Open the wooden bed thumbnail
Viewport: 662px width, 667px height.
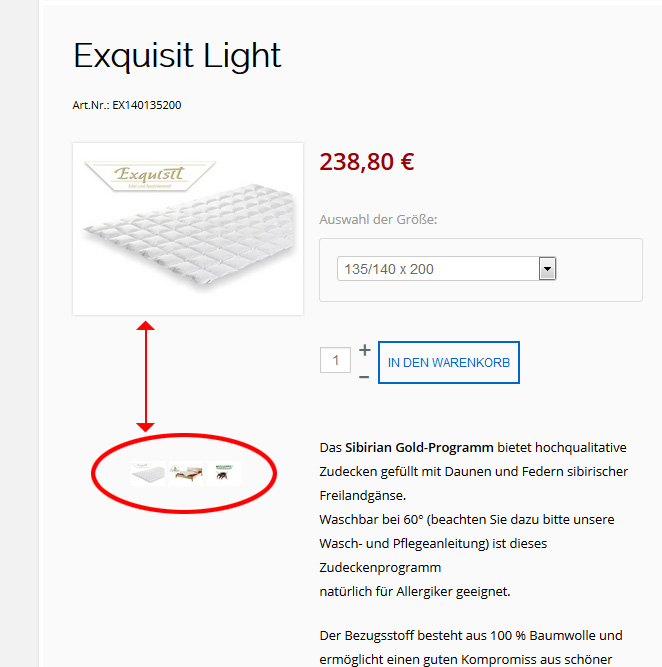click(x=186, y=473)
